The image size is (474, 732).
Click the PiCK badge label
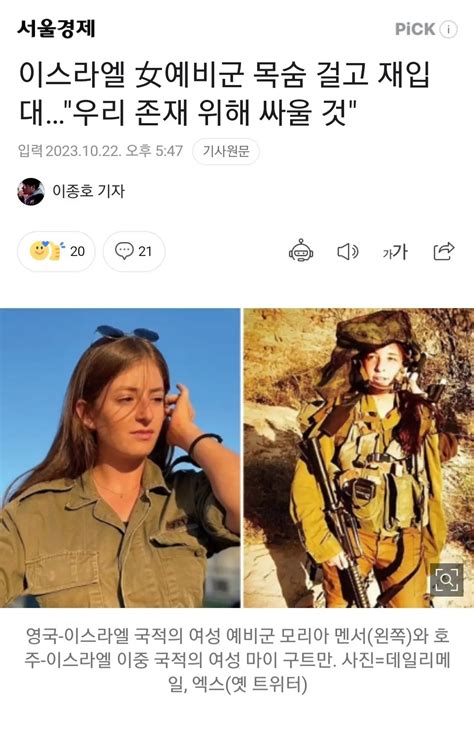[415, 29]
